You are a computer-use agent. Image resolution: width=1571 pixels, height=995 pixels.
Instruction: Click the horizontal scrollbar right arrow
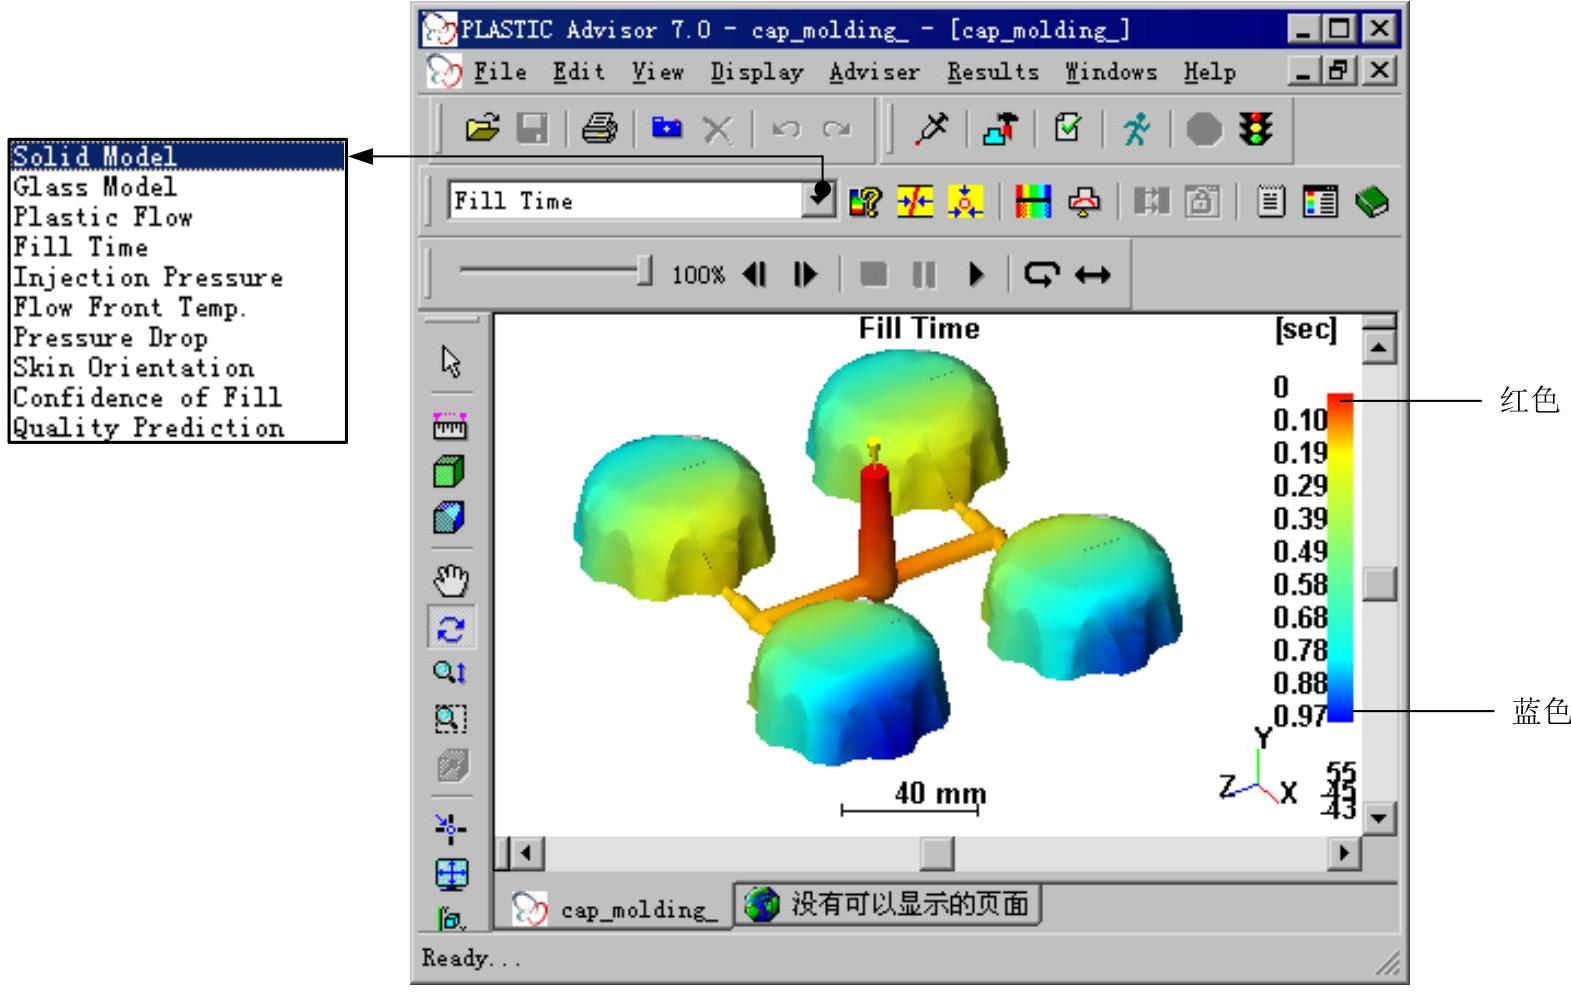pos(1343,853)
